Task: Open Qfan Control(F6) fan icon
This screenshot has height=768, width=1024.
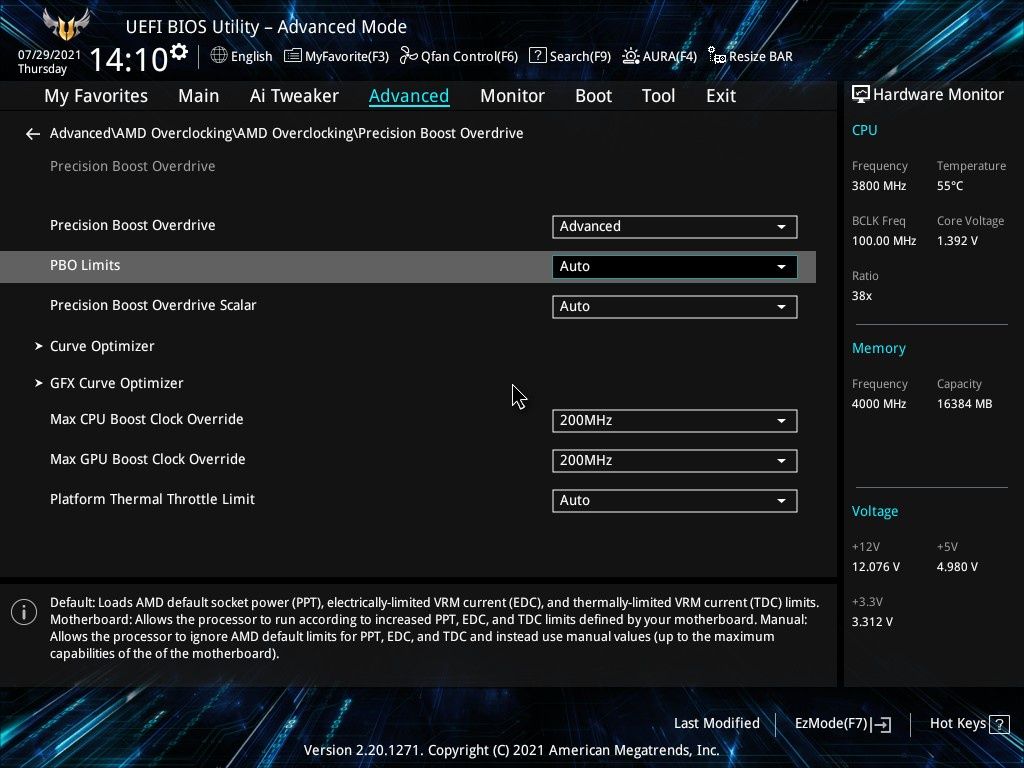Action: tap(408, 56)
